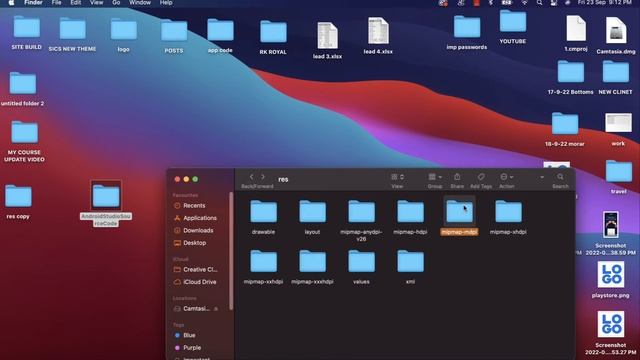Screen dimensions: 640x360
Task: Open Downloads in Finder sidebar
Action: (193, 231)
